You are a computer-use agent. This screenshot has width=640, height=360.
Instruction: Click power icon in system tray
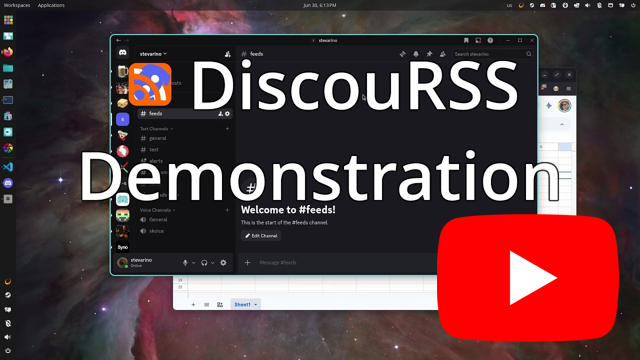633,5
